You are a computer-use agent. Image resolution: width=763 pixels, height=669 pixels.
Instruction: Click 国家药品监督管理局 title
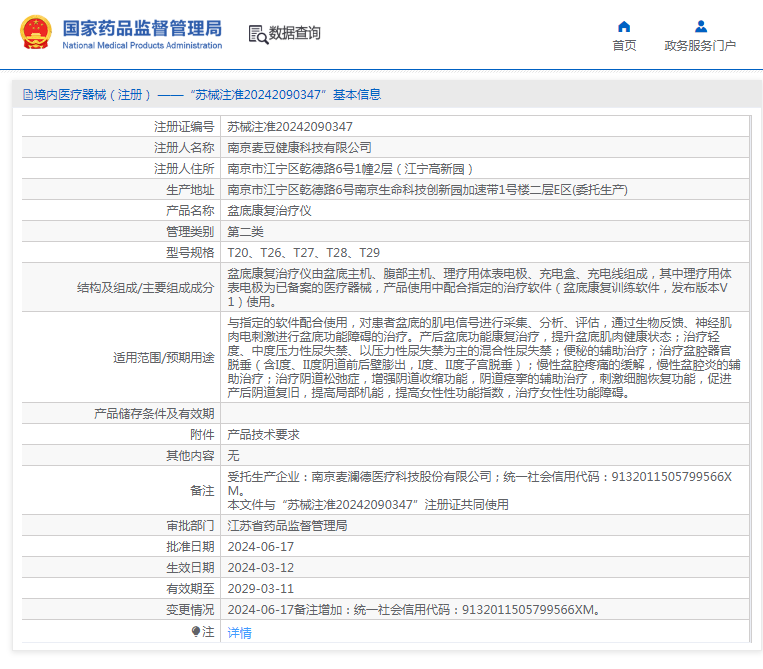pos(142,28)
